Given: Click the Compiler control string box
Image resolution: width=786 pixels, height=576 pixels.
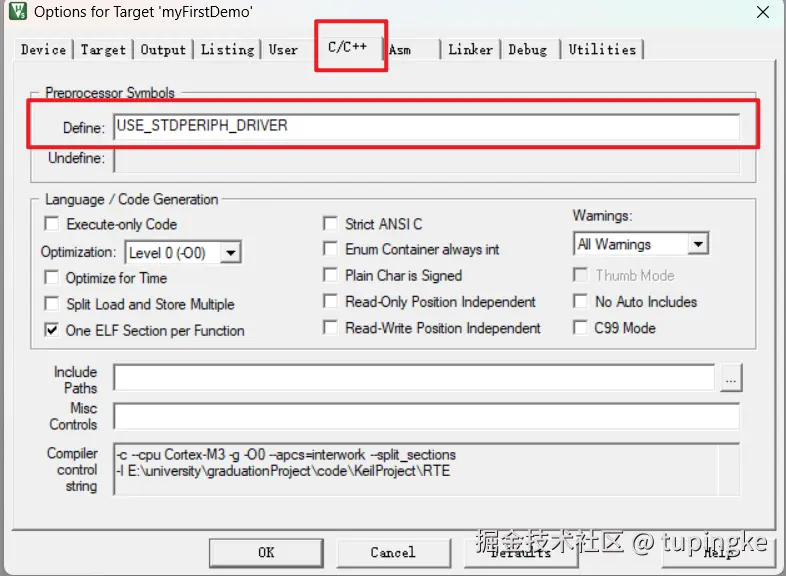Looking at the screenshot, I should point(427,469).
